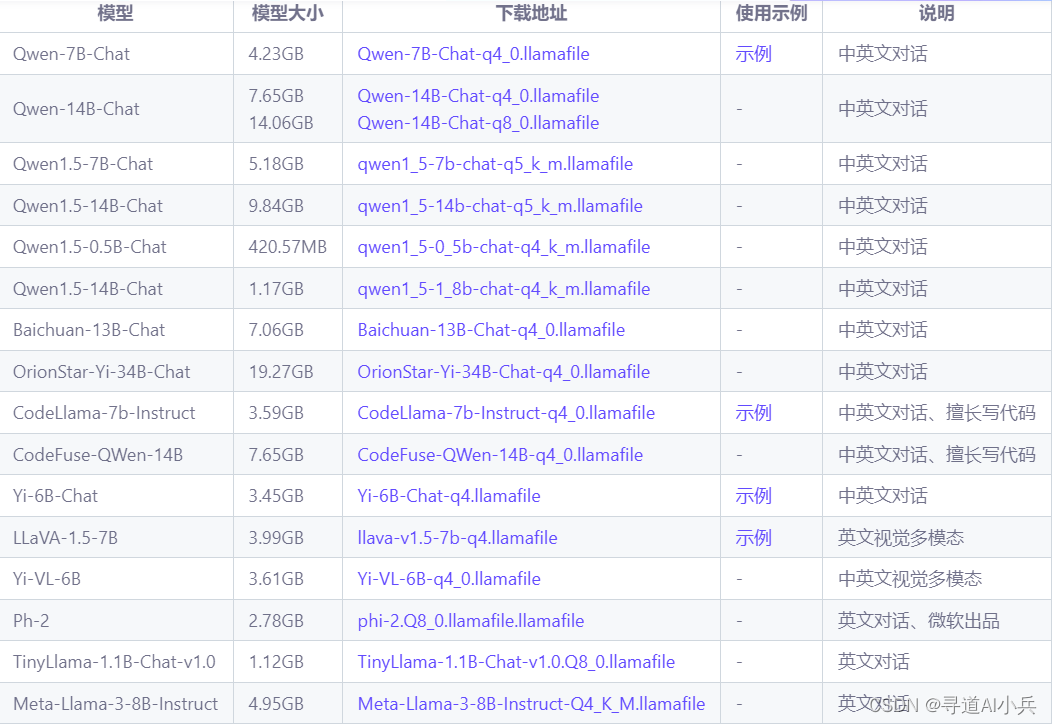Click the 5.18GB size value
This screenshot has height=725, width=1052.
(x=276, y=164)
